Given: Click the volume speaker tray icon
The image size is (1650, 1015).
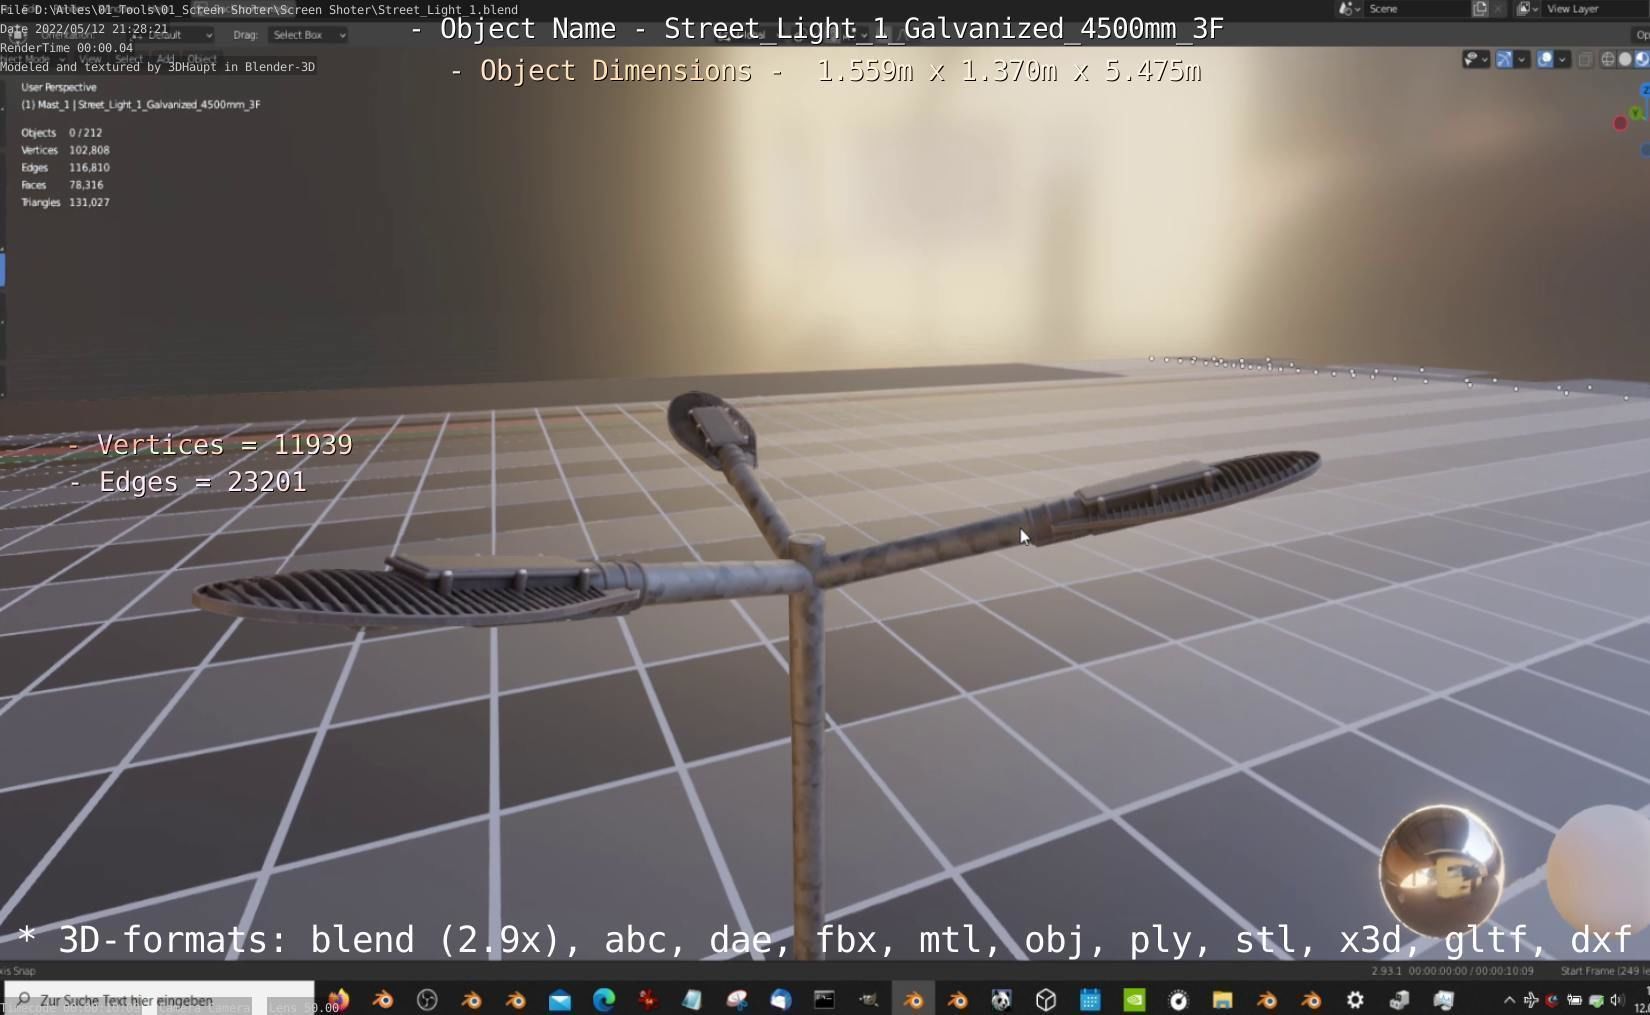Looking at the screenshot, I should (x=1616, y=999).
